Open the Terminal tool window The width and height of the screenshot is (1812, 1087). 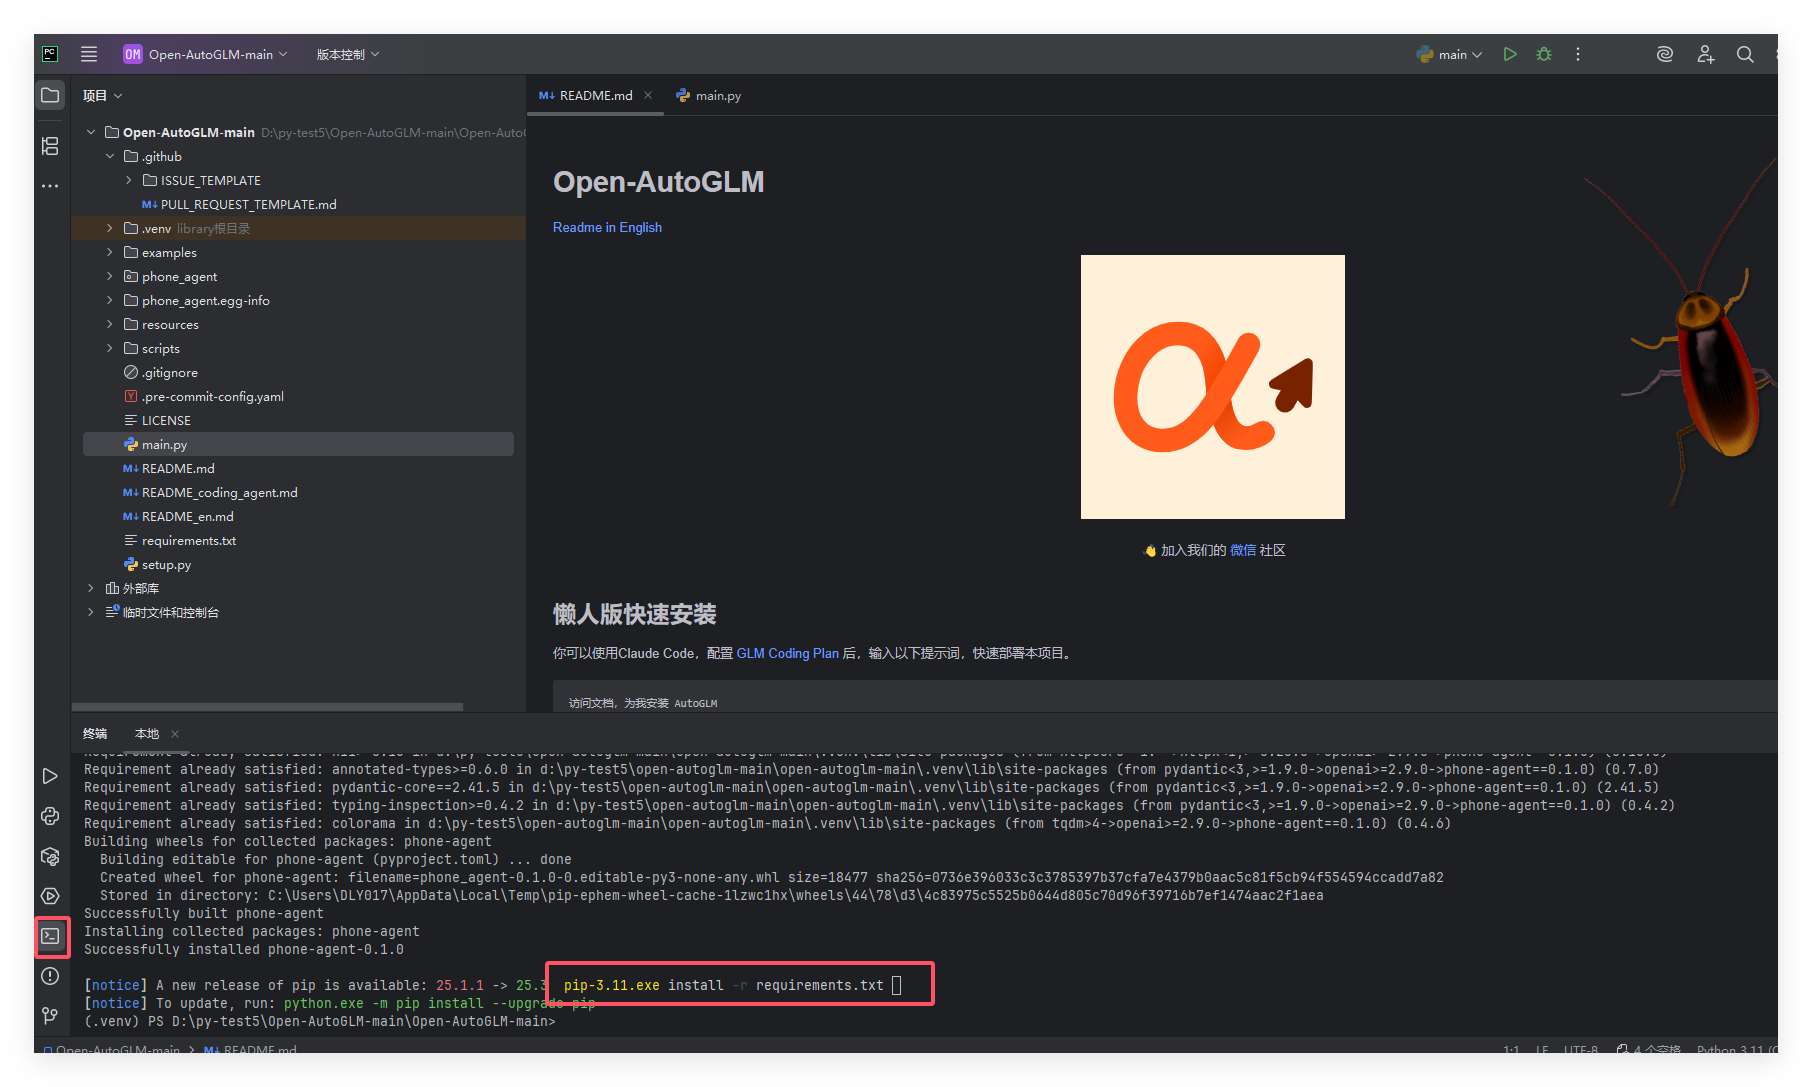point(52,937)
